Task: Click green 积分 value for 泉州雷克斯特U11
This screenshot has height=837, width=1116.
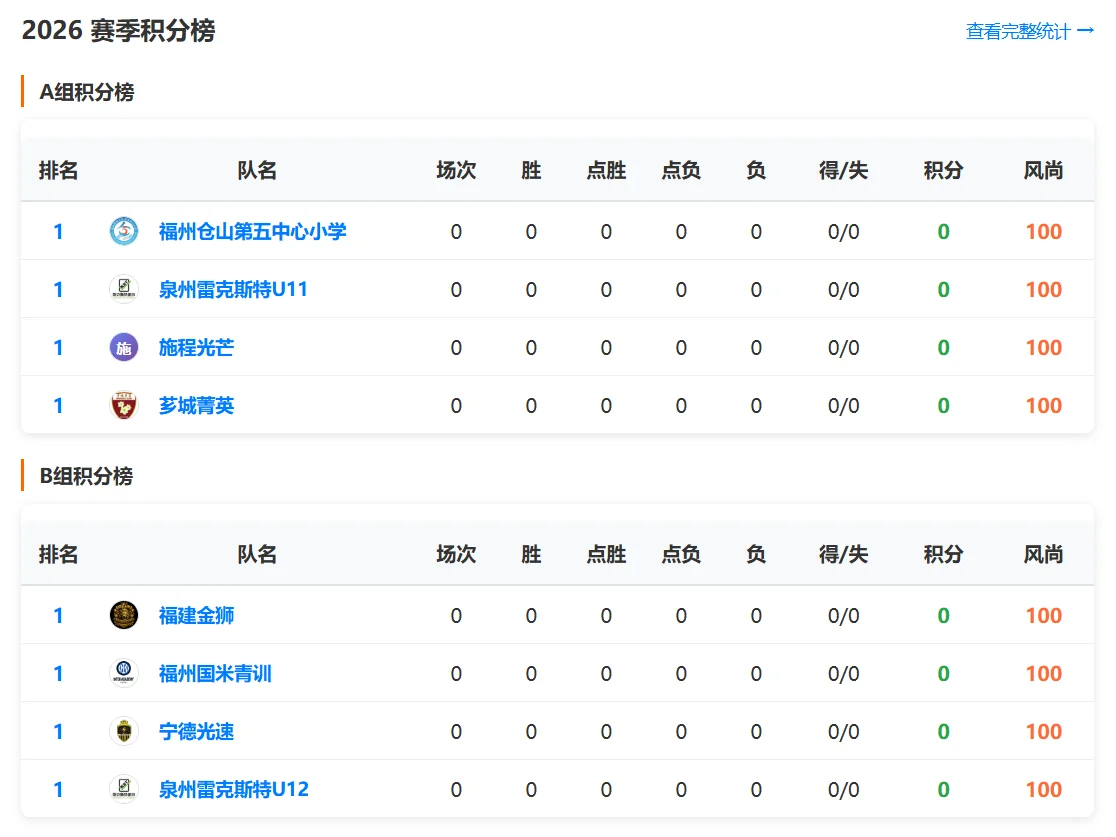Action: 944,290
